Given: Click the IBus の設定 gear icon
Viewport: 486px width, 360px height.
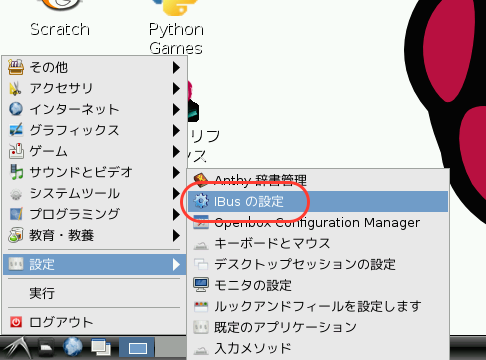Looking at the screenshot, I should coord(201,201).
